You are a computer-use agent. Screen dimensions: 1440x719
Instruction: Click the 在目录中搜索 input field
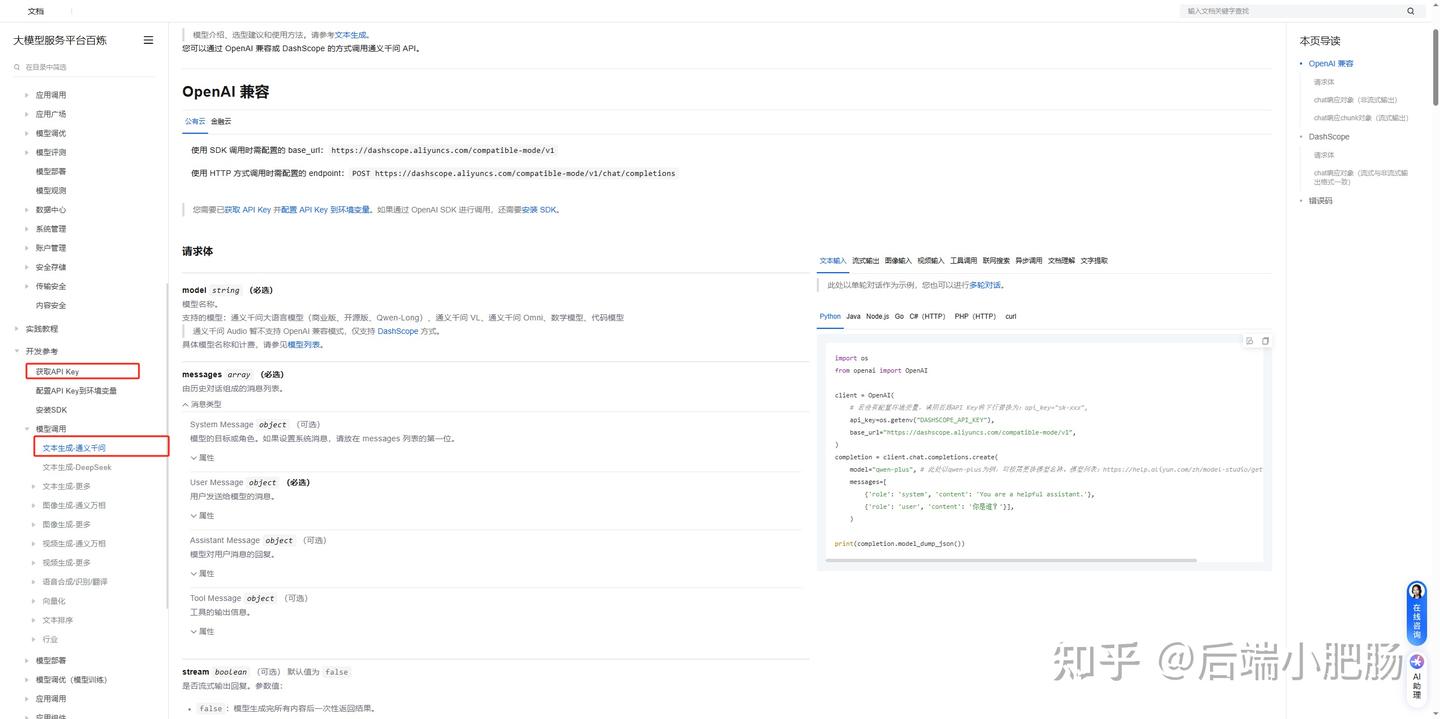pyautogui.click(x=60, y=66)
